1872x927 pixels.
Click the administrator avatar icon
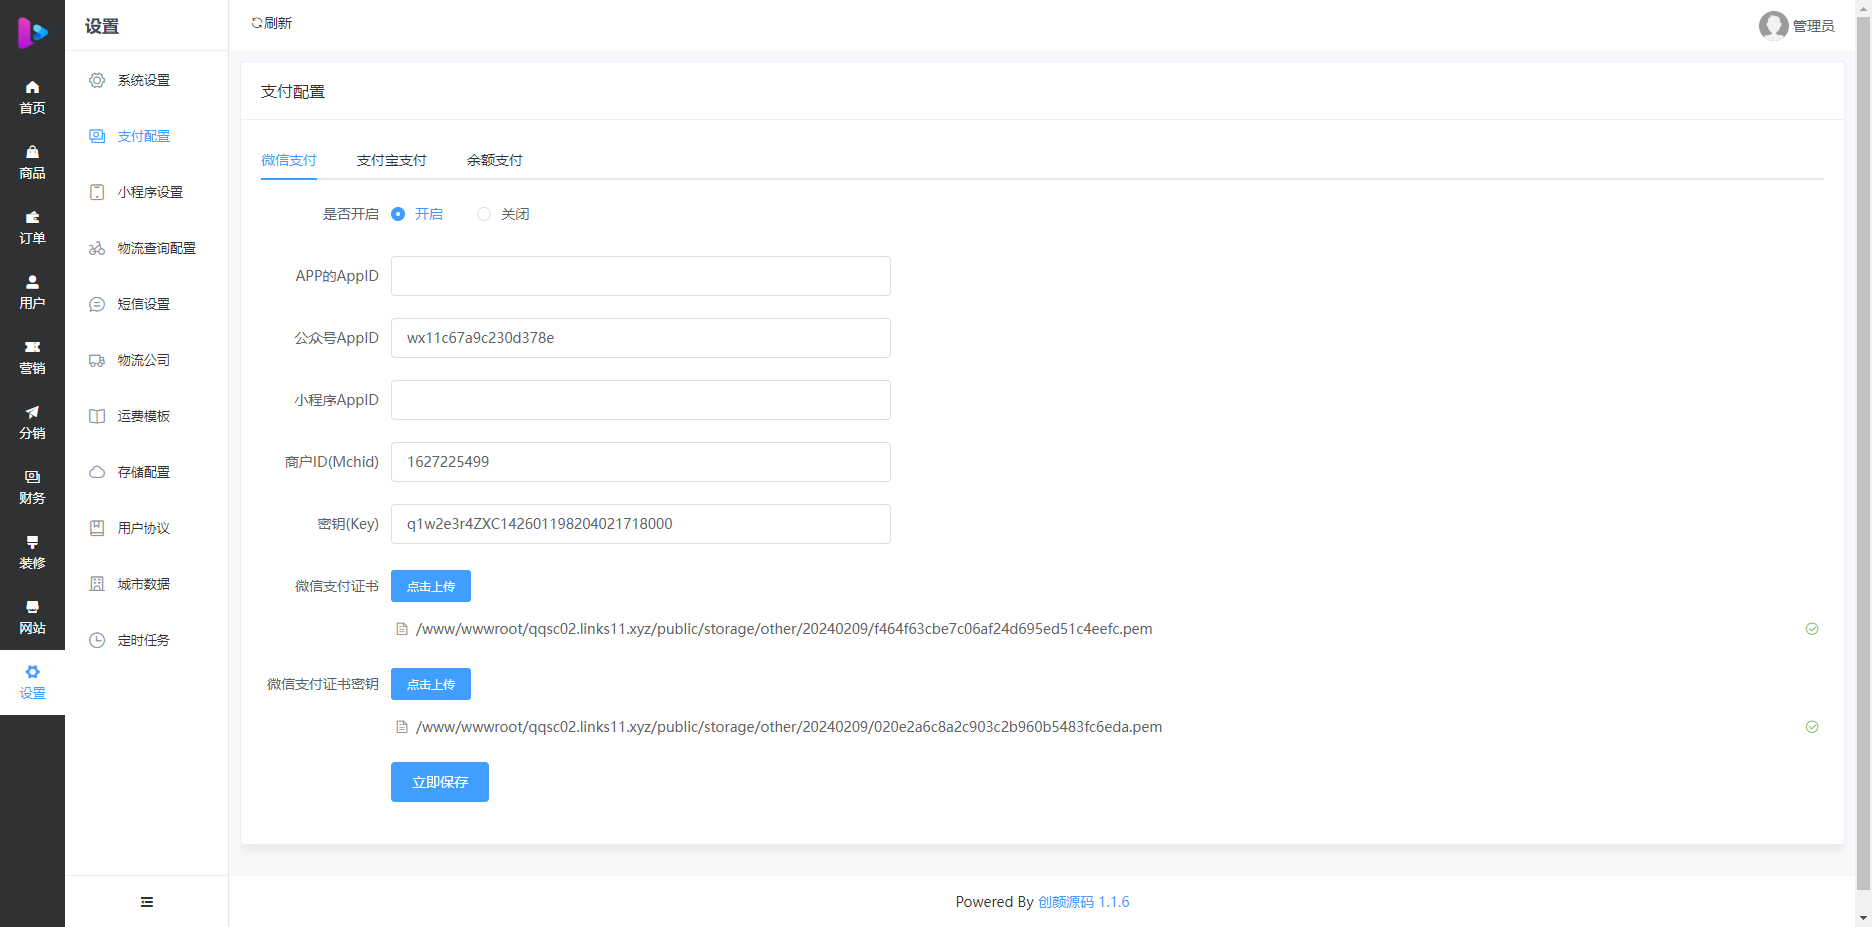(1773, 25)
